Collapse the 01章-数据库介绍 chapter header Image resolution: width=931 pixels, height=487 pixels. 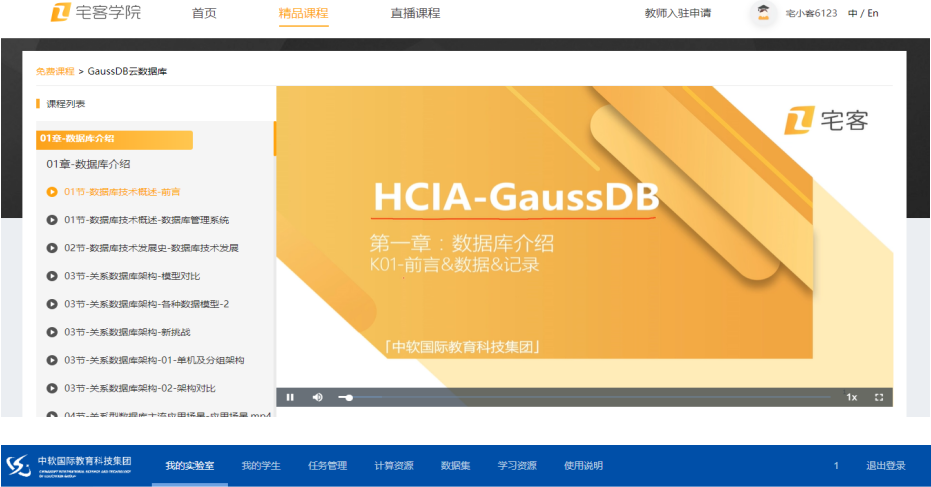click(x=114, y=139)
